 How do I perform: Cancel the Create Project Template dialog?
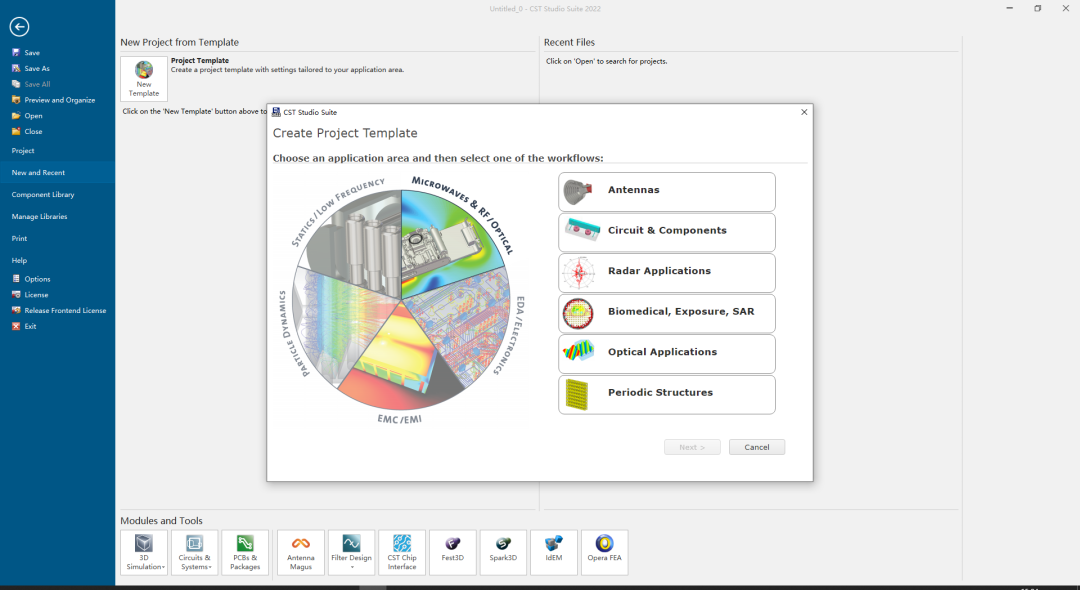click(x=756, y=447)
